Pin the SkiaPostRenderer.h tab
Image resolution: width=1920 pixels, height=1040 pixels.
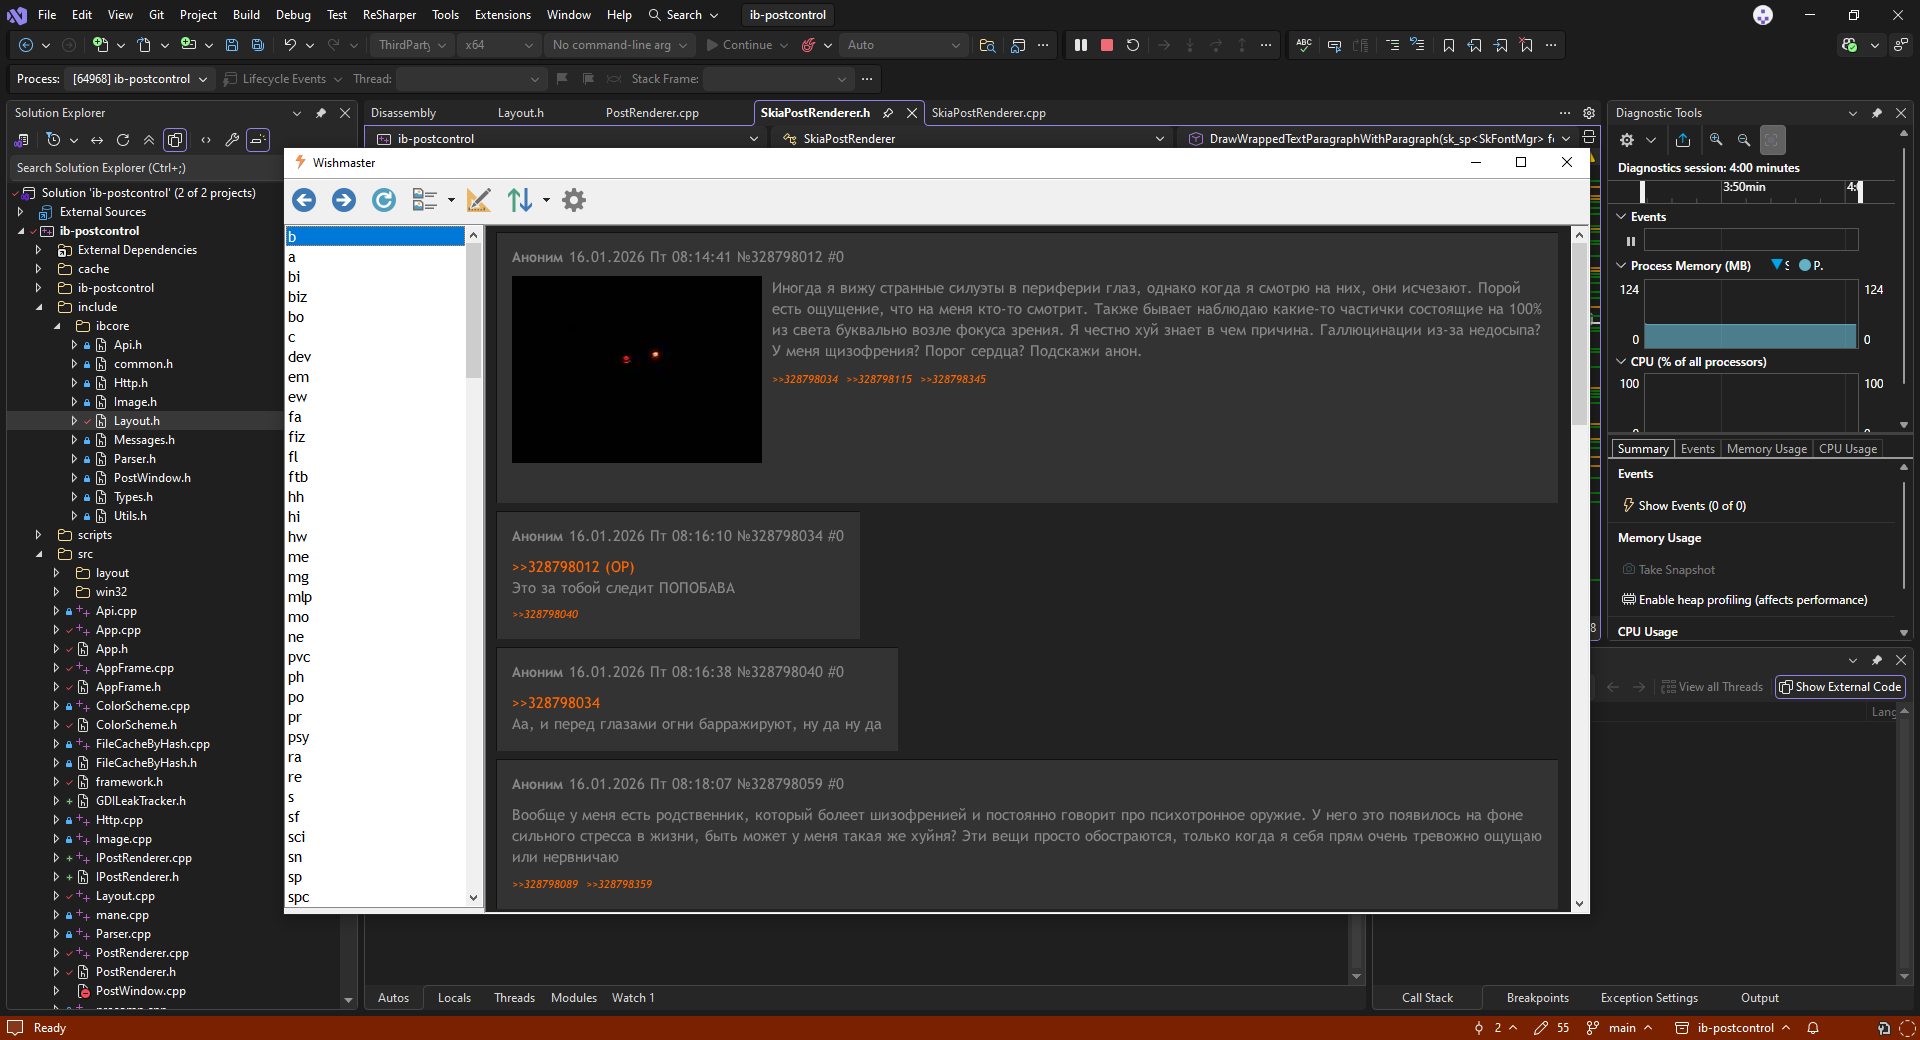888,113
